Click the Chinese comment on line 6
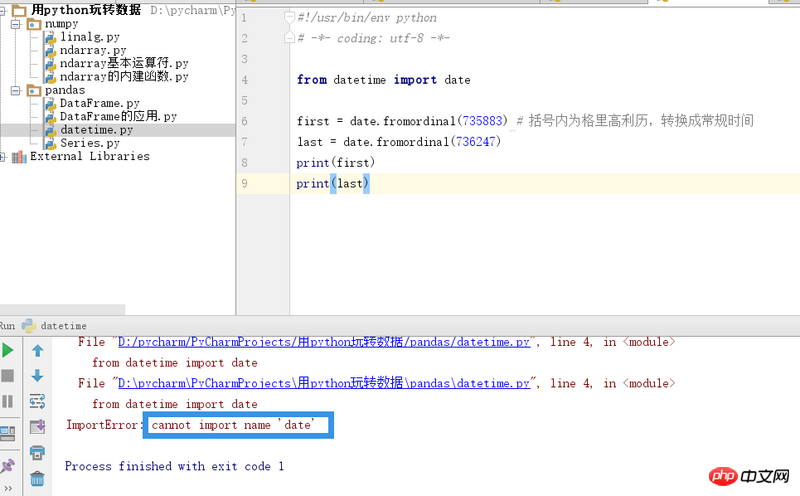The height and width of the screenshot is (496, 800). point(635,120)
